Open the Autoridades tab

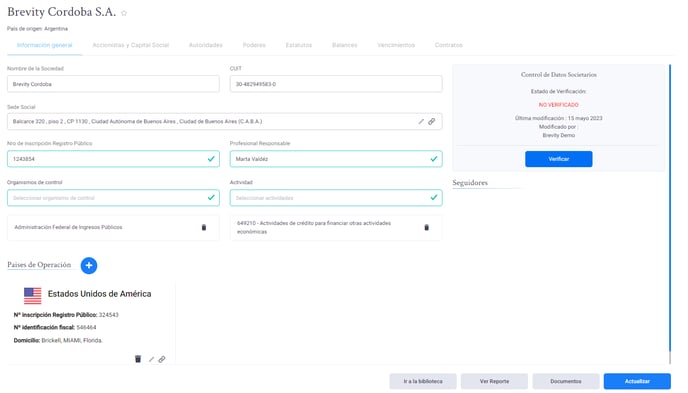point(205,45)
